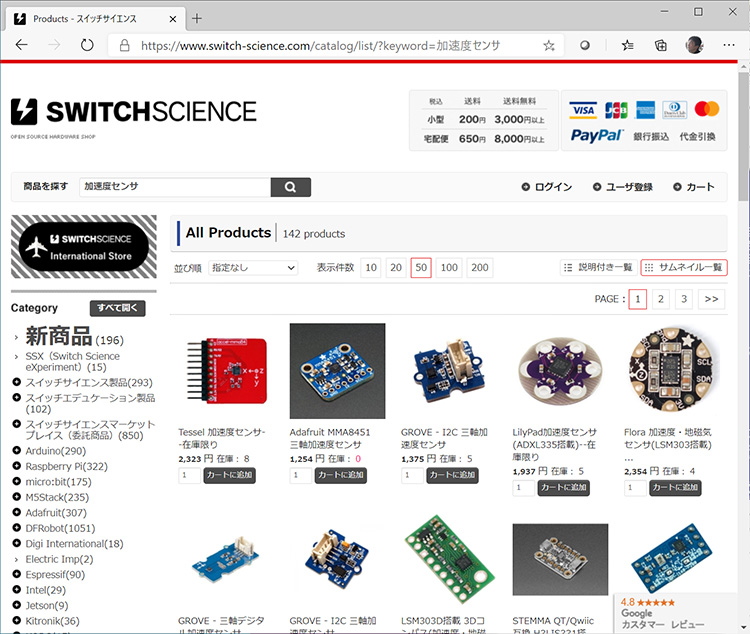Open the 並び順 sort dropdown
The height and width of the screenshot is (634, 750).
pos(253,267)
